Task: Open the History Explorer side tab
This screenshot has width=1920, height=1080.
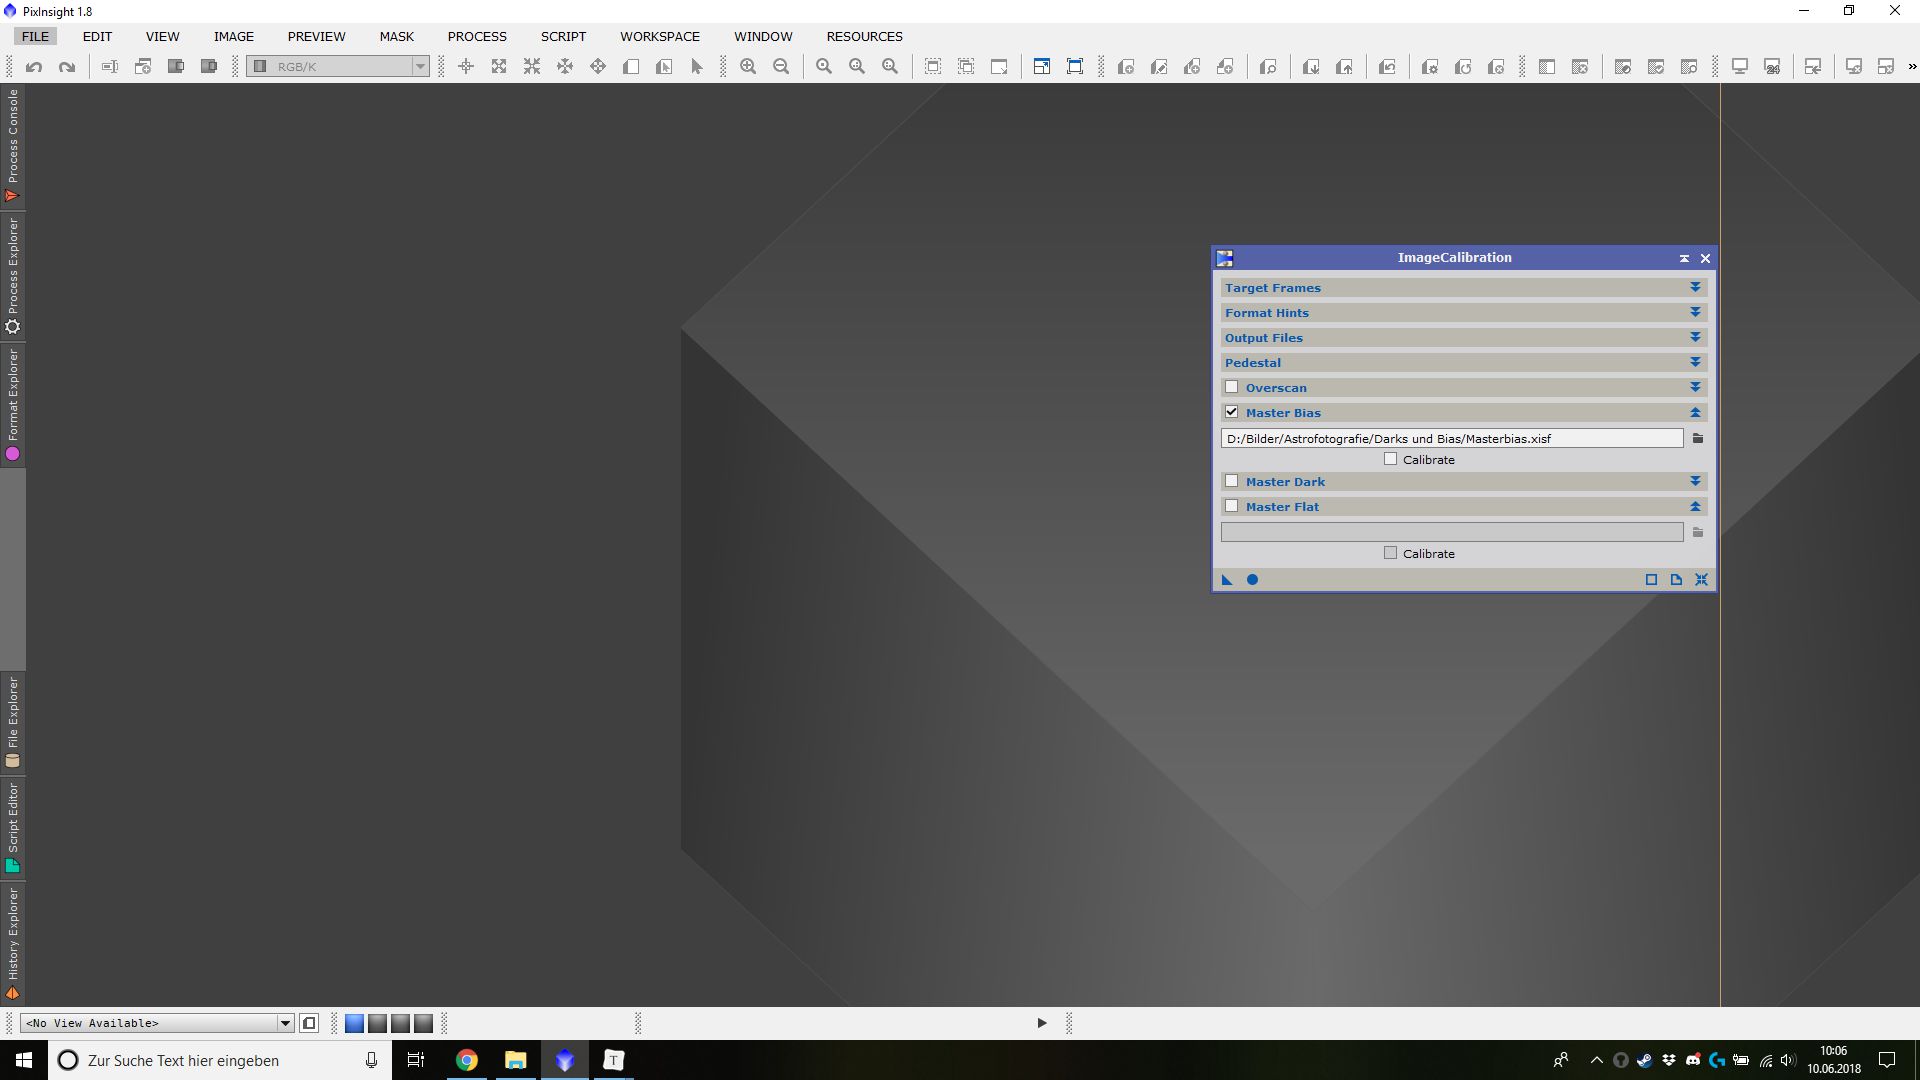Action: point(13,943)
